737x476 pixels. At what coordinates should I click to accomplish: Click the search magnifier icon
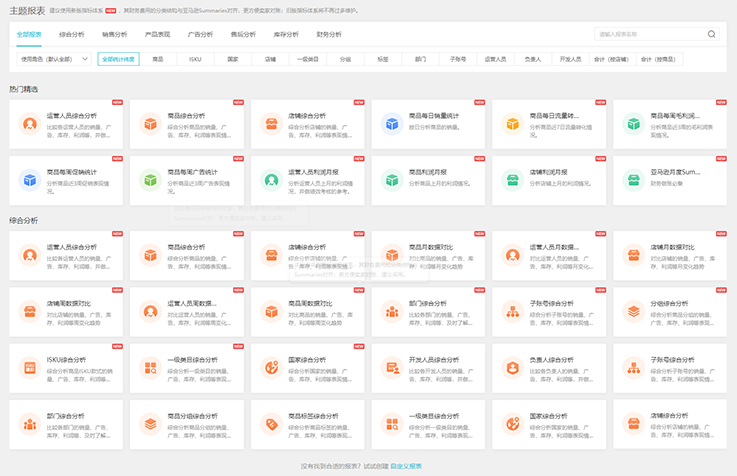tap(711, 34)
